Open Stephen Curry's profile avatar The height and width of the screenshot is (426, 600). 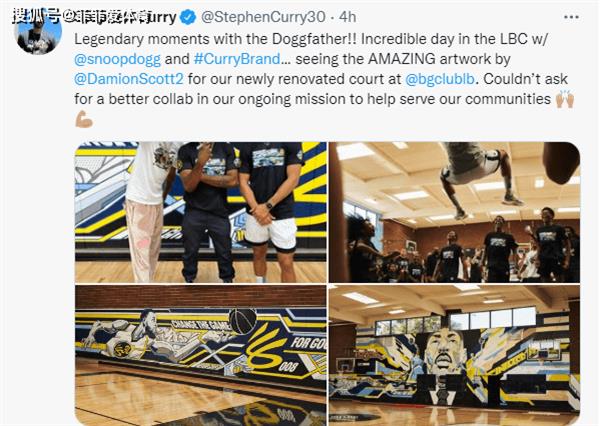[38, 32]
